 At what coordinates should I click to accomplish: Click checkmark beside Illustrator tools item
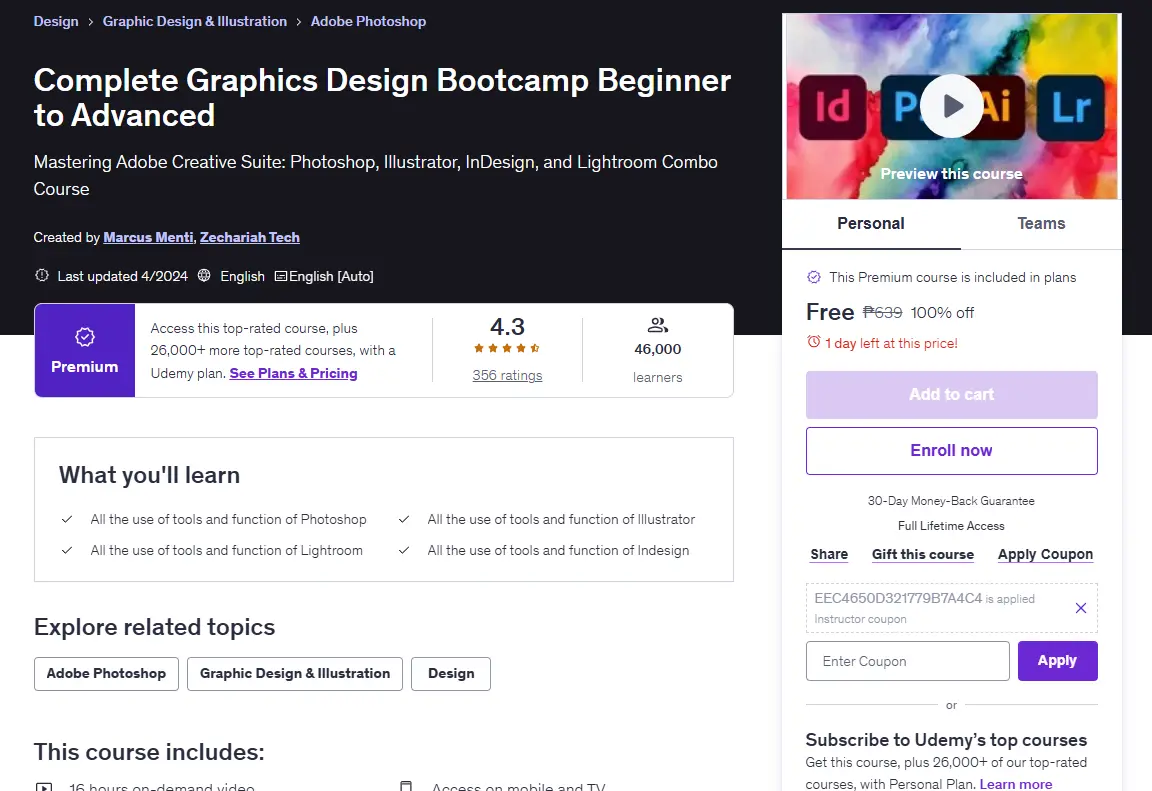(404, 519)
